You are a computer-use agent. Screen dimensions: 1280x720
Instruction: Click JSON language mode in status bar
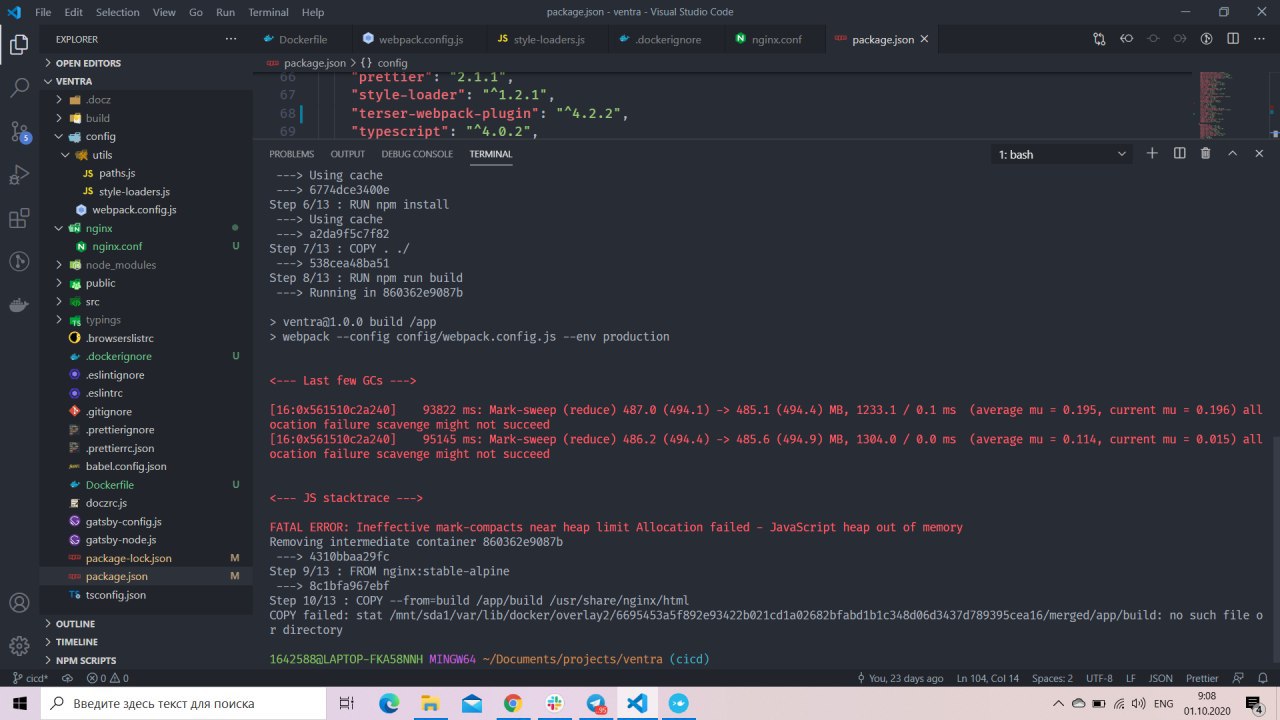click(x=1158, y=678)
